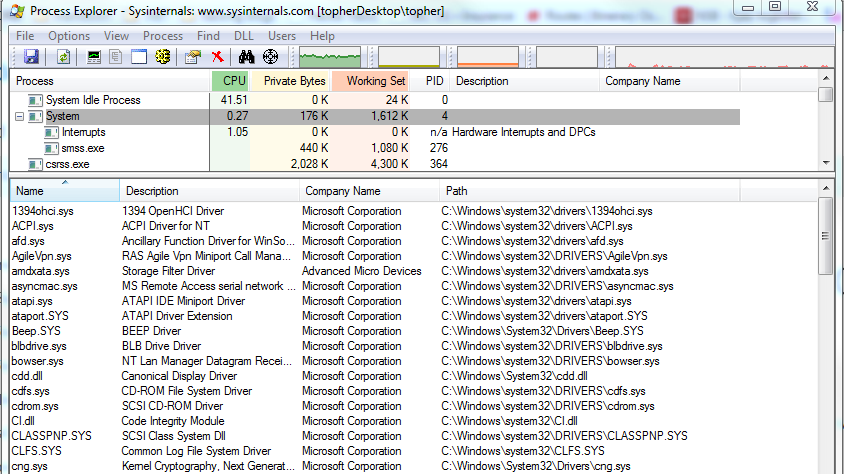This screenshot has height=474, width=844.
Task: Sort by Working Set column header
Action: click(370, 81)
